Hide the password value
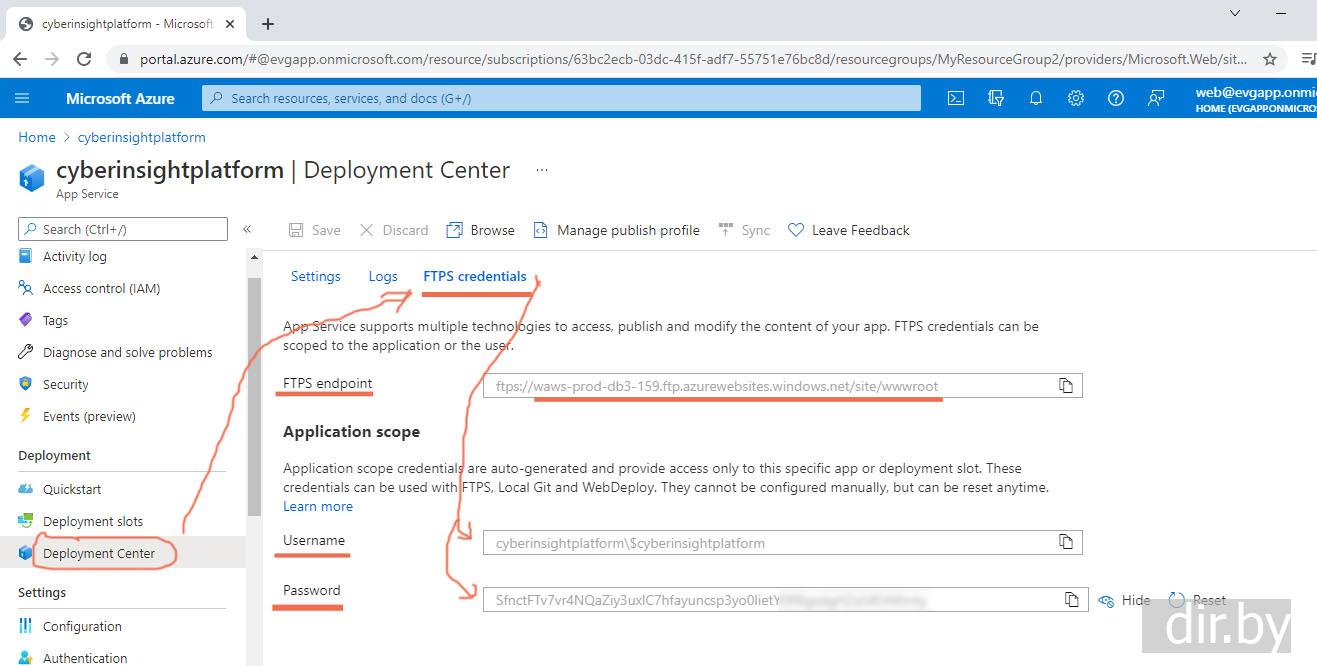 coord(1125,600)
